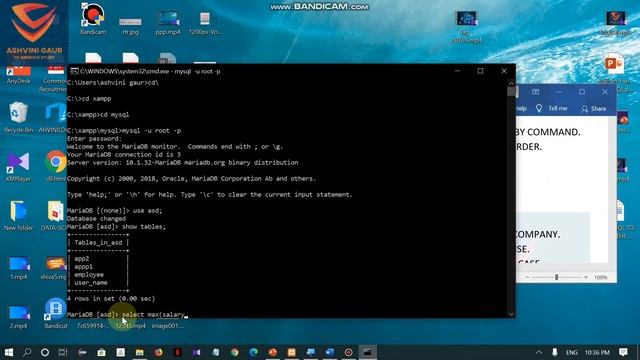The width and height of the screenshot is (640, 360).
Task: Switch to Bandicam recorder in the taskbar
Action: 348,352
